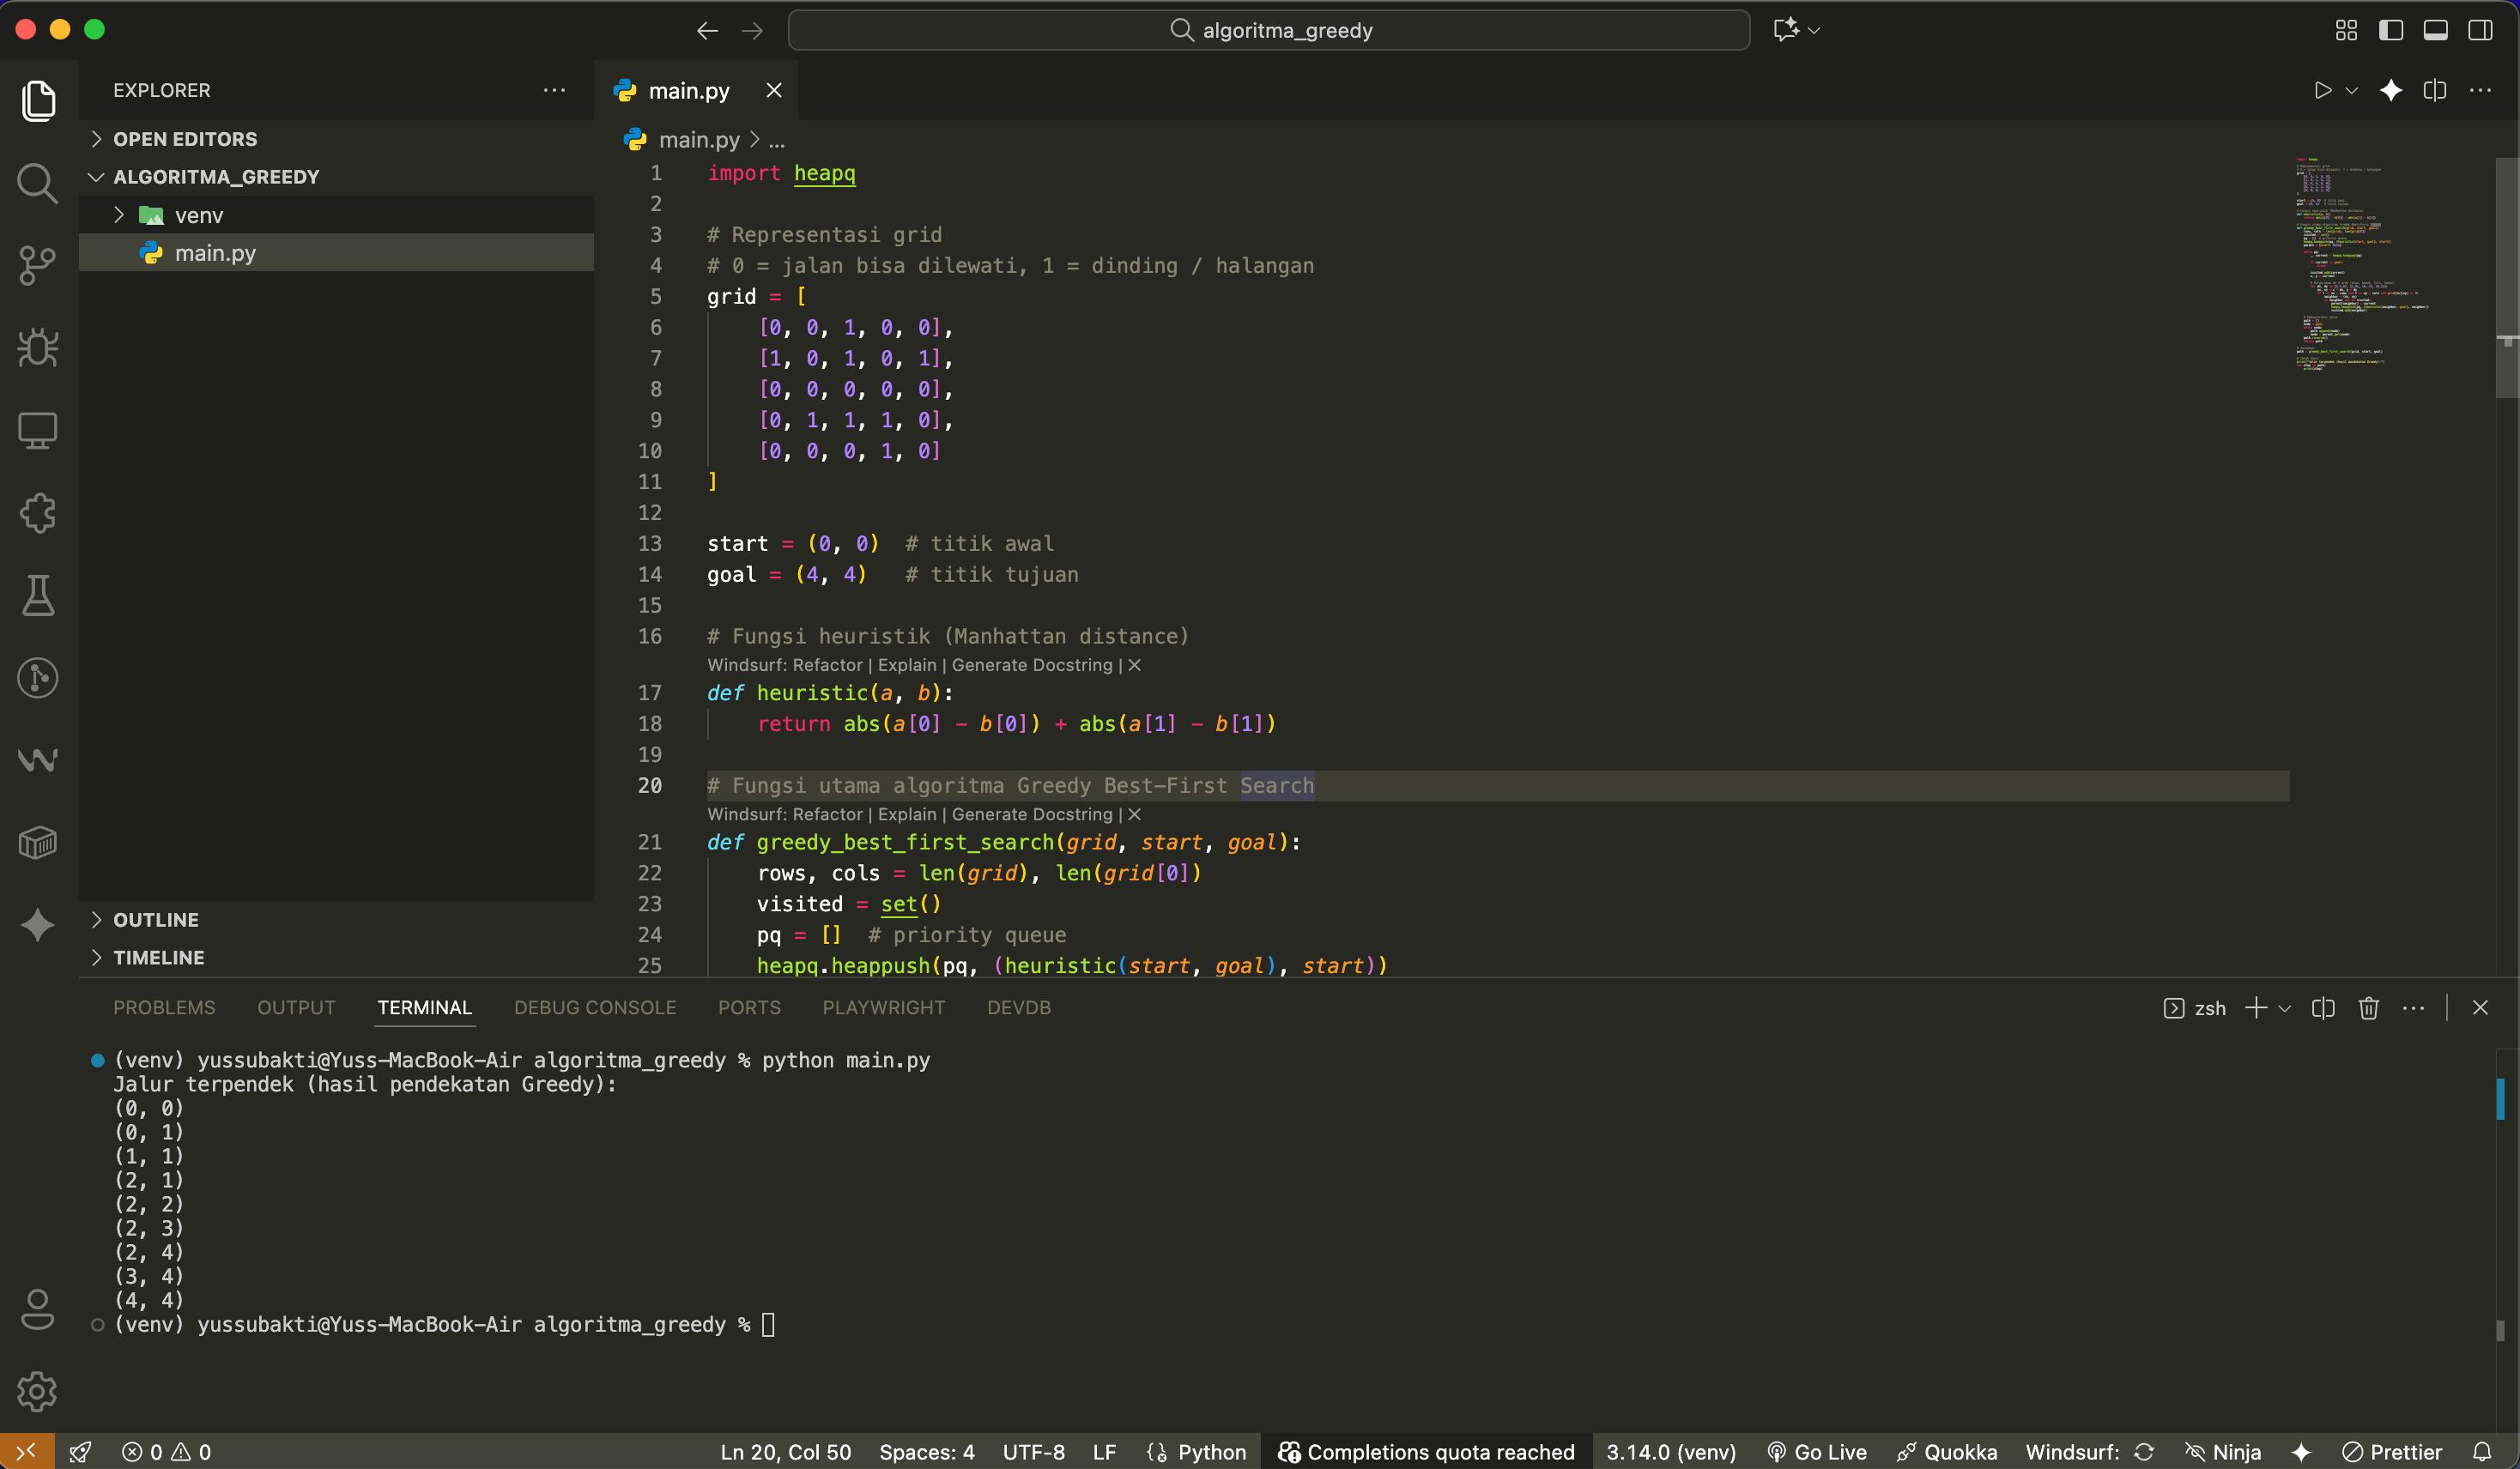2520x1469 pixels.
Task: Toggle the primary side bar visibility
Action: [2391, 30]
